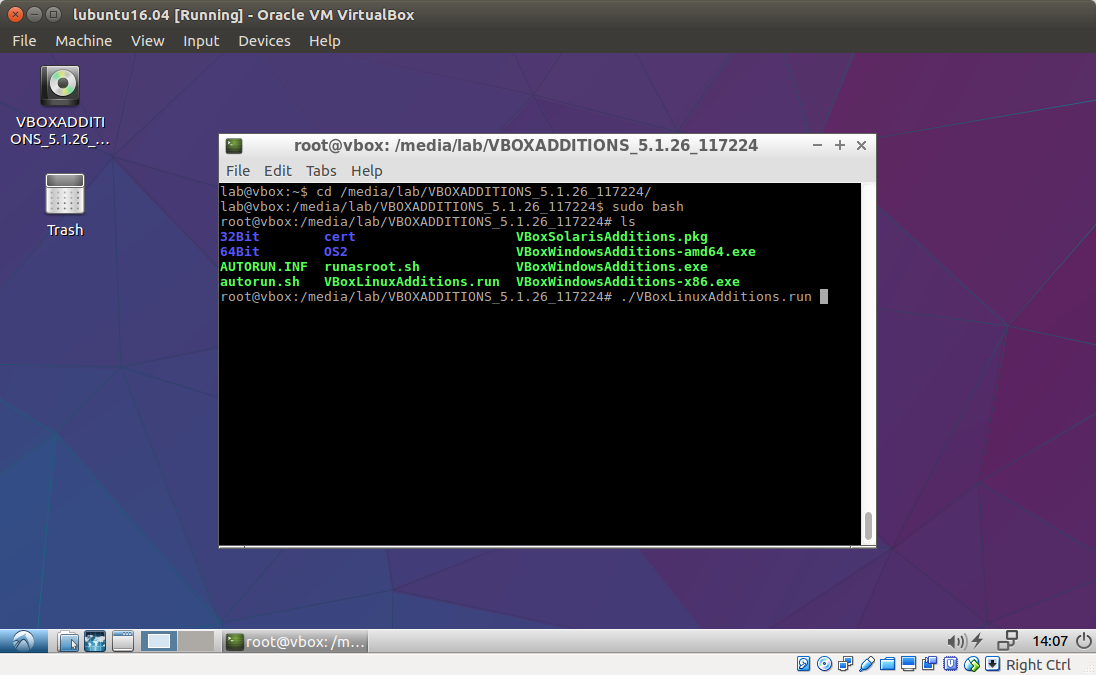Viewport: 1096px width, 675px height.
Task: Activate the root@vbox terminal taskbar button
Action: click(296, 641)
